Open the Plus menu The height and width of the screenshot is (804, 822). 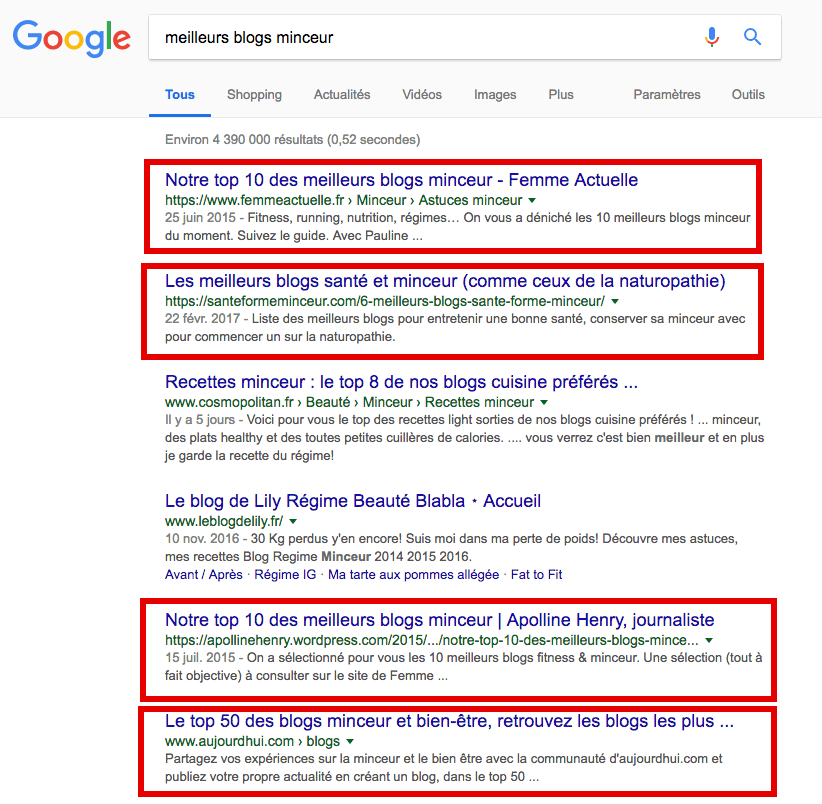(x=561, y=94)
